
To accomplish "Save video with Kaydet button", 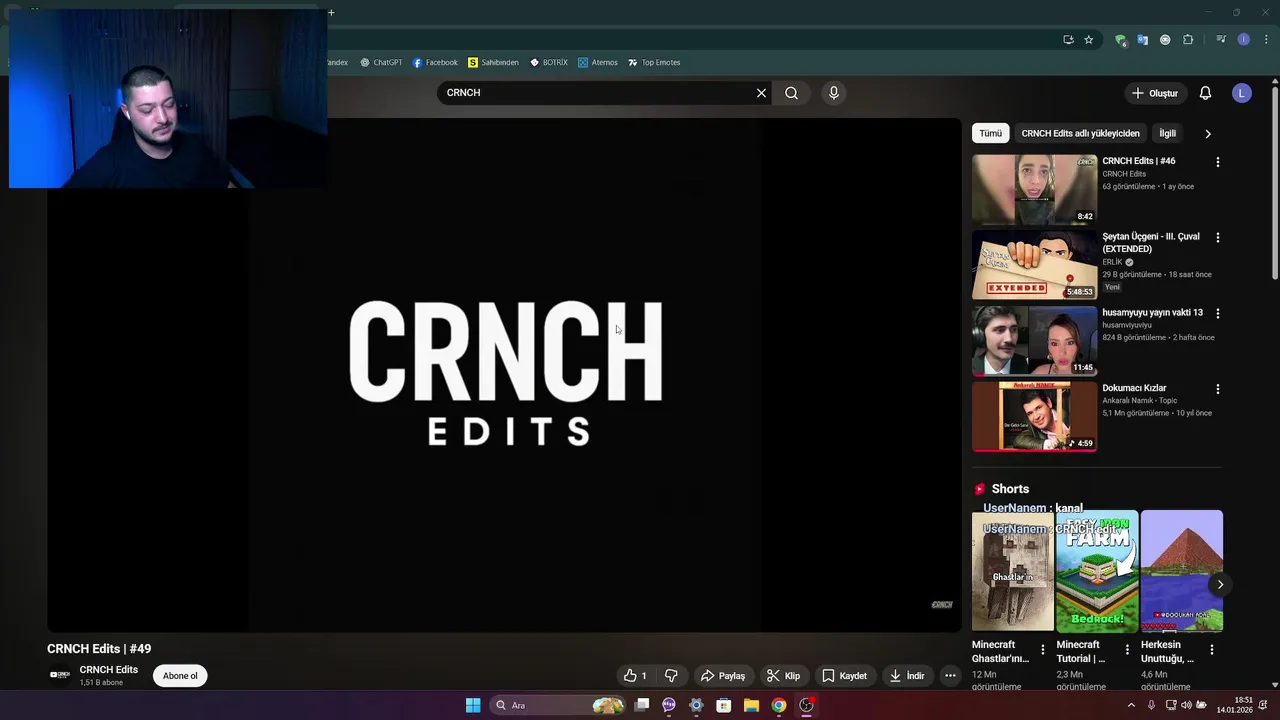I will (x=844, y=676).
